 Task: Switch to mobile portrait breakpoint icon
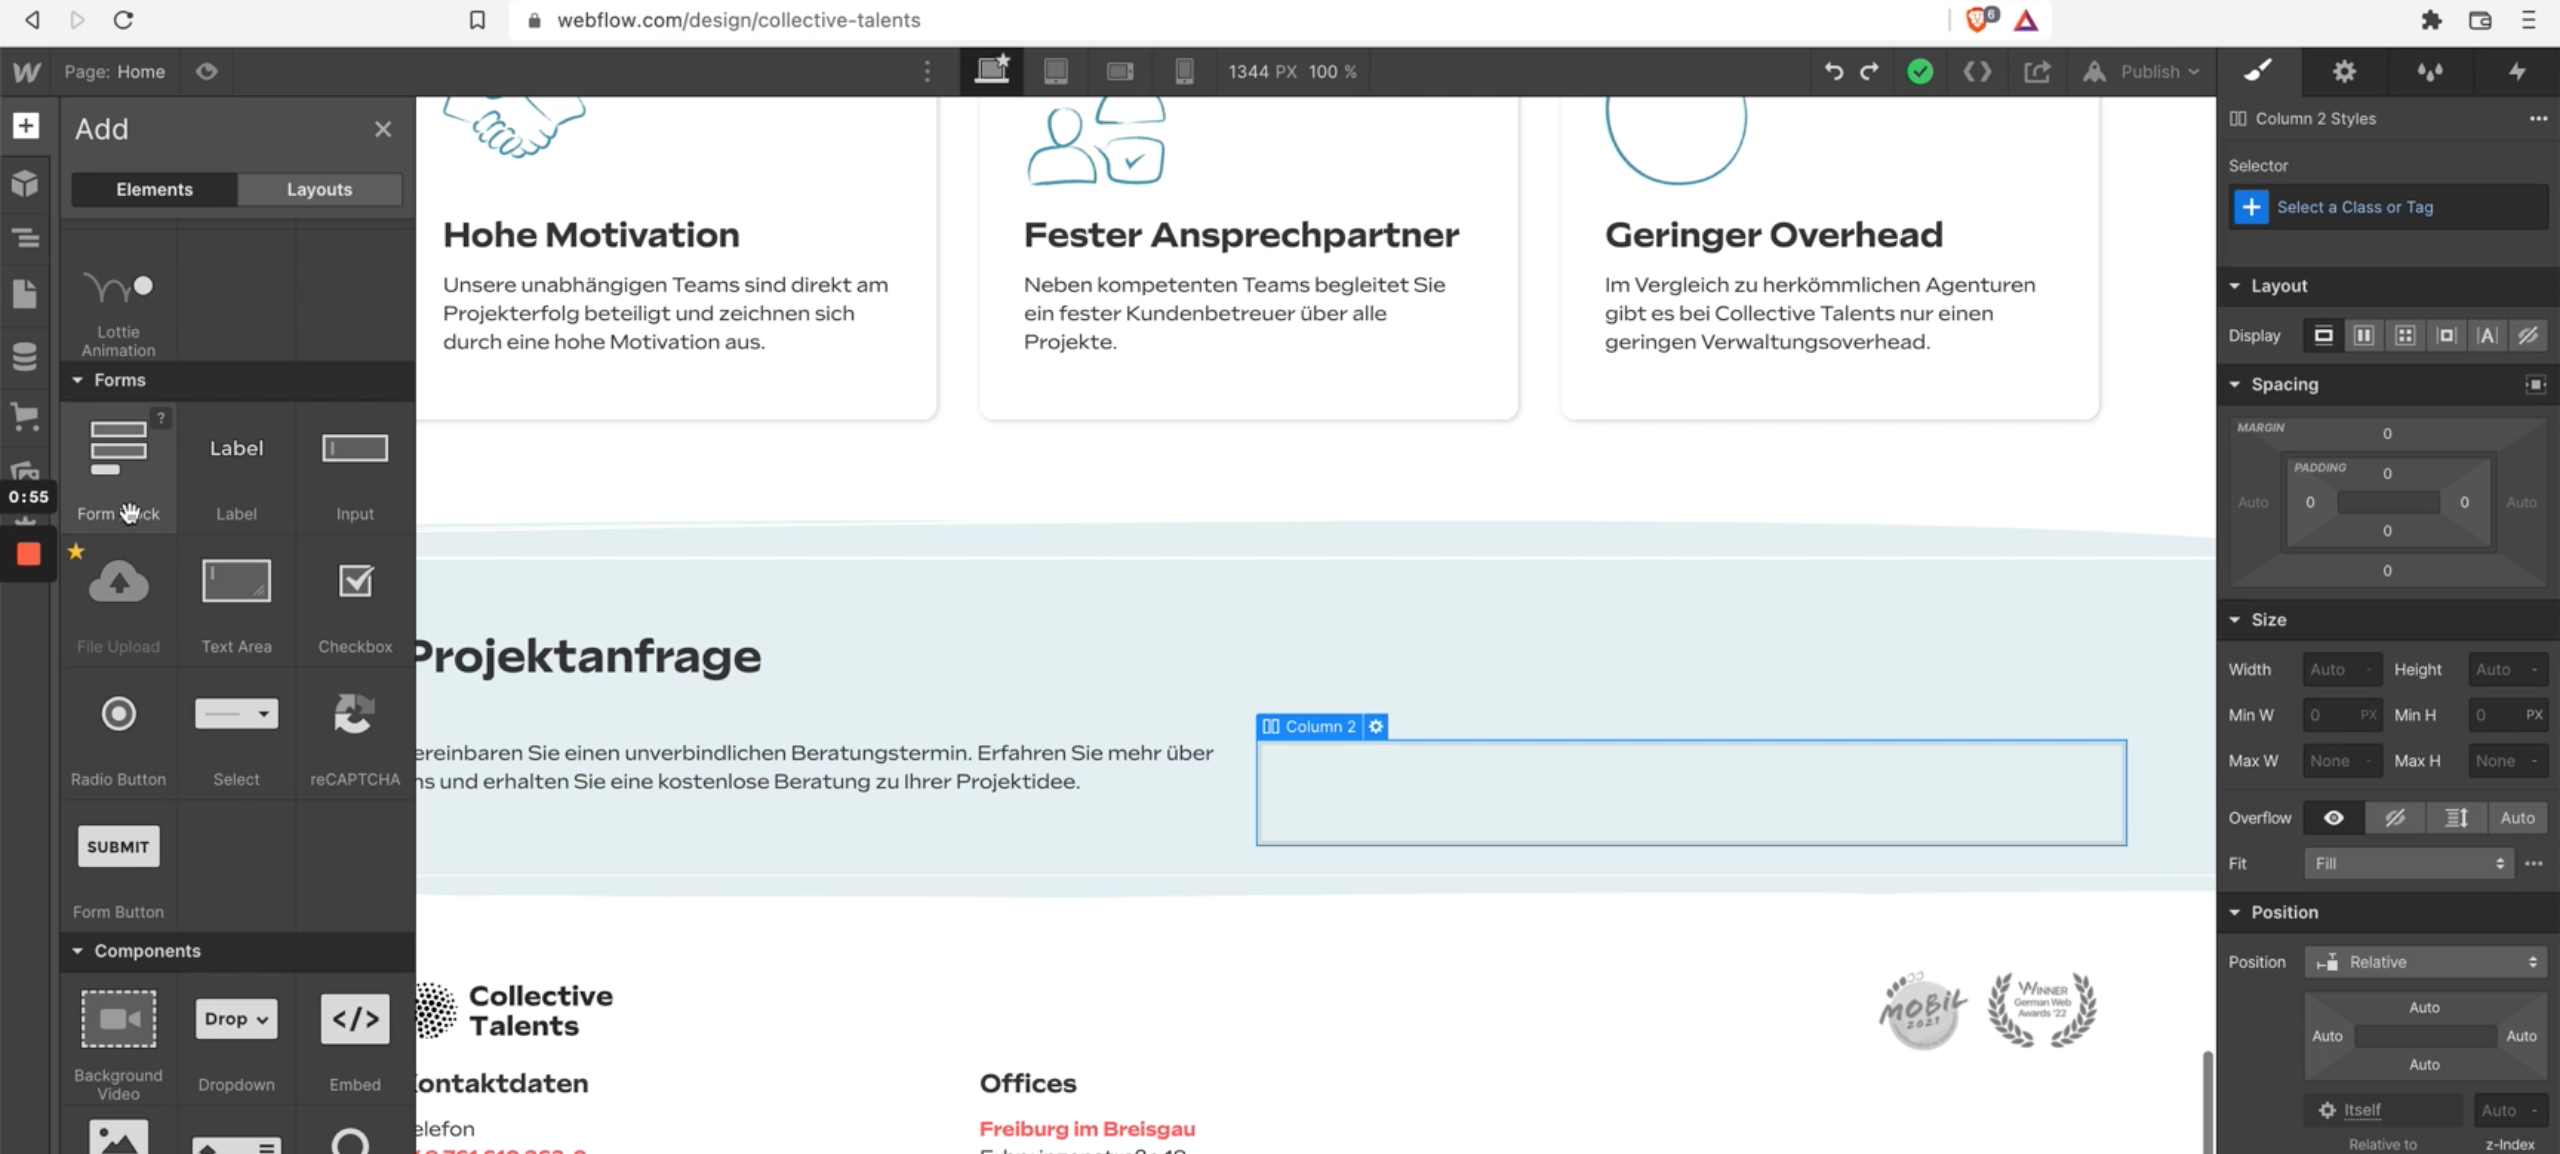(1184, 71)
